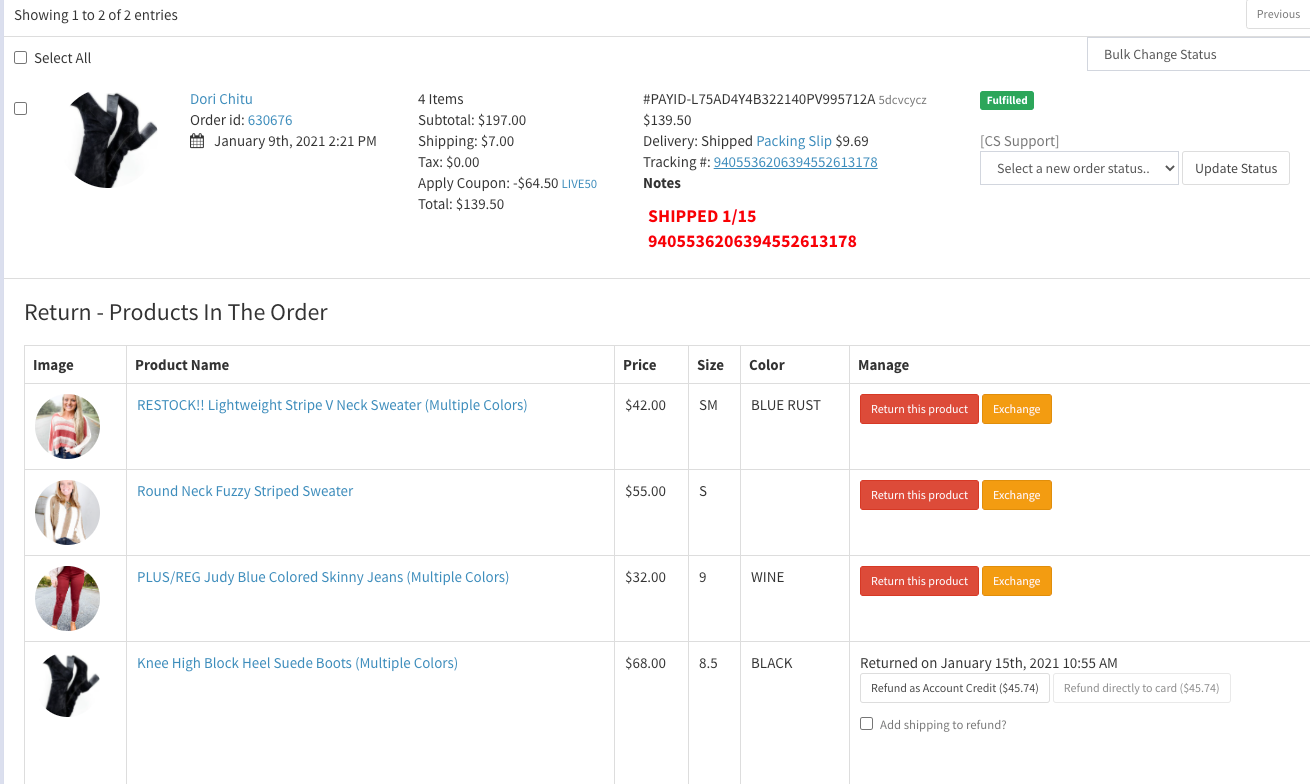
Task: Click the [CS Support] label
Action: pyautogui.click(x=1020, y=141)
